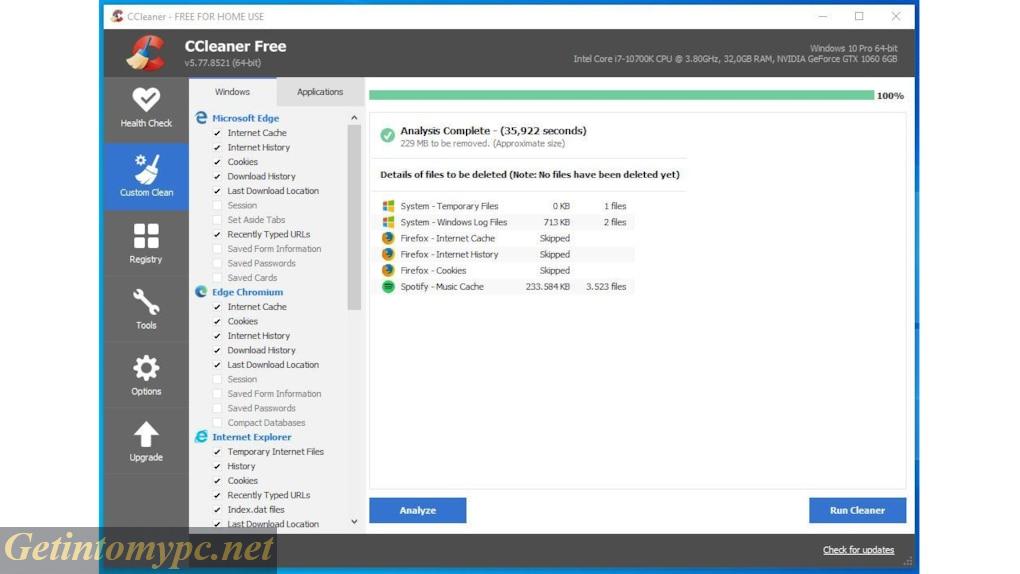Click the cleaner list scrollbar thumb
Image resolution: width=1020 pixels, height=574 pixels.
(x=354, y=217)
